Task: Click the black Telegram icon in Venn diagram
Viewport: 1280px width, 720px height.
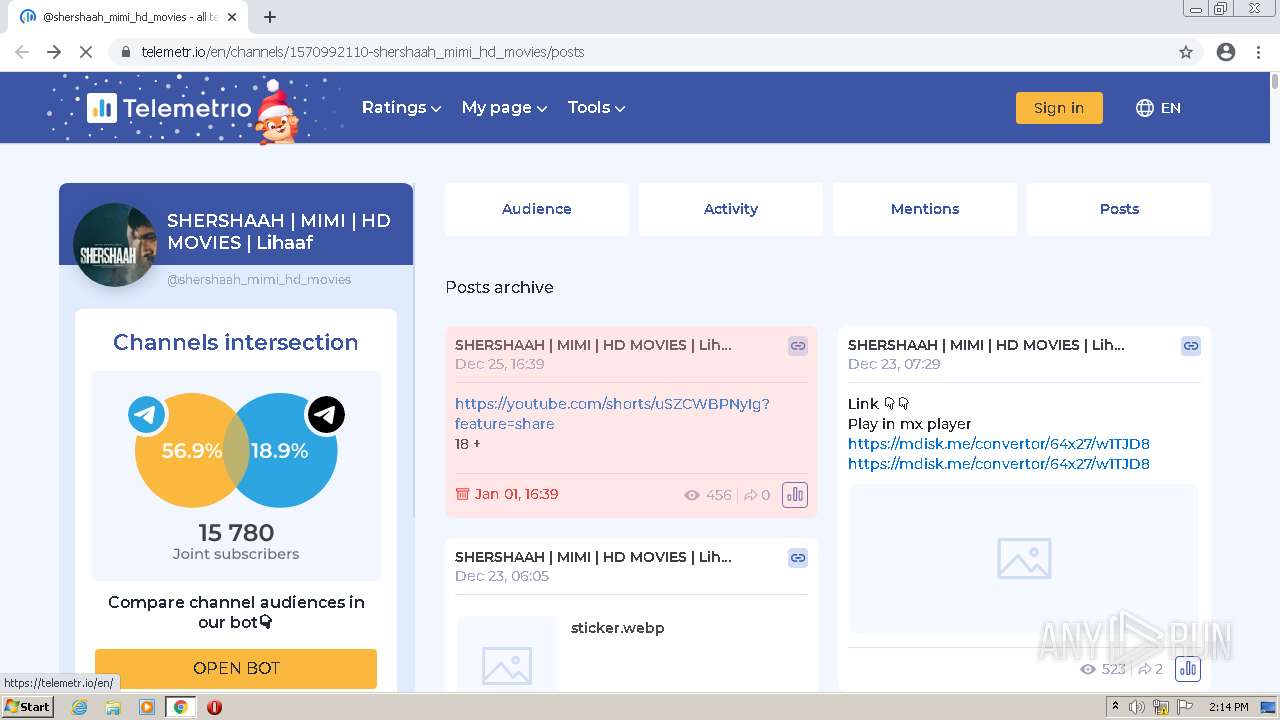Action: (x=326, y=415)
